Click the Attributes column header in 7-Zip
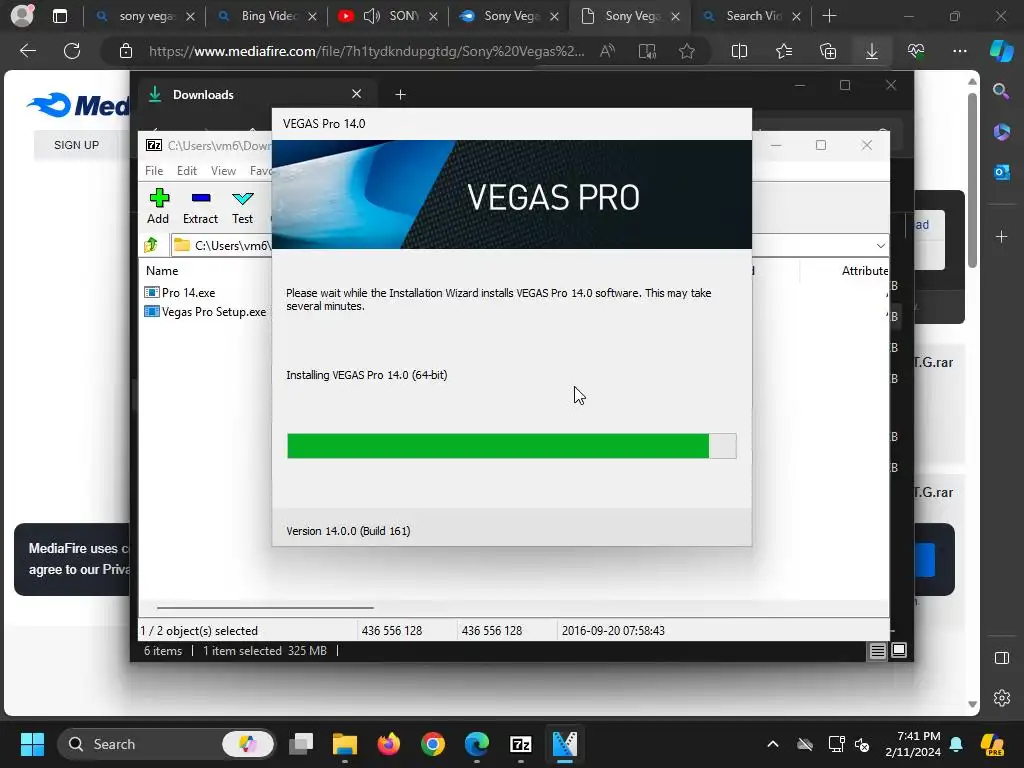This screenshot has width=1024, height=768. 863,270
